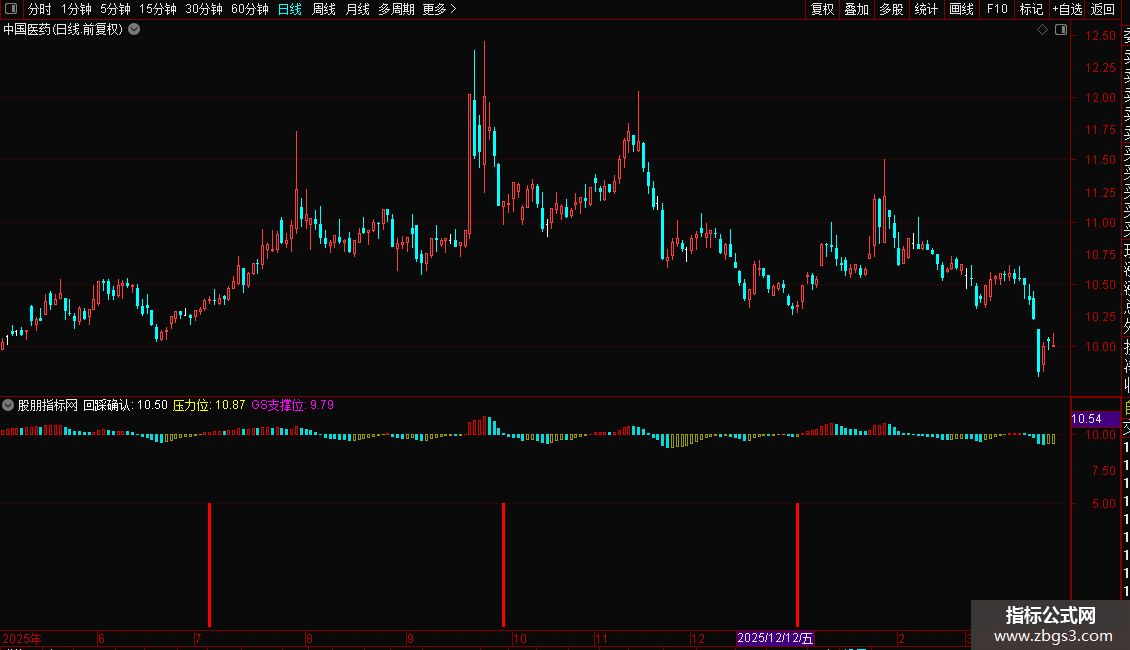Open F10 company information
Viewport: 1130px width, 650px height.
[x=997, y=9]
